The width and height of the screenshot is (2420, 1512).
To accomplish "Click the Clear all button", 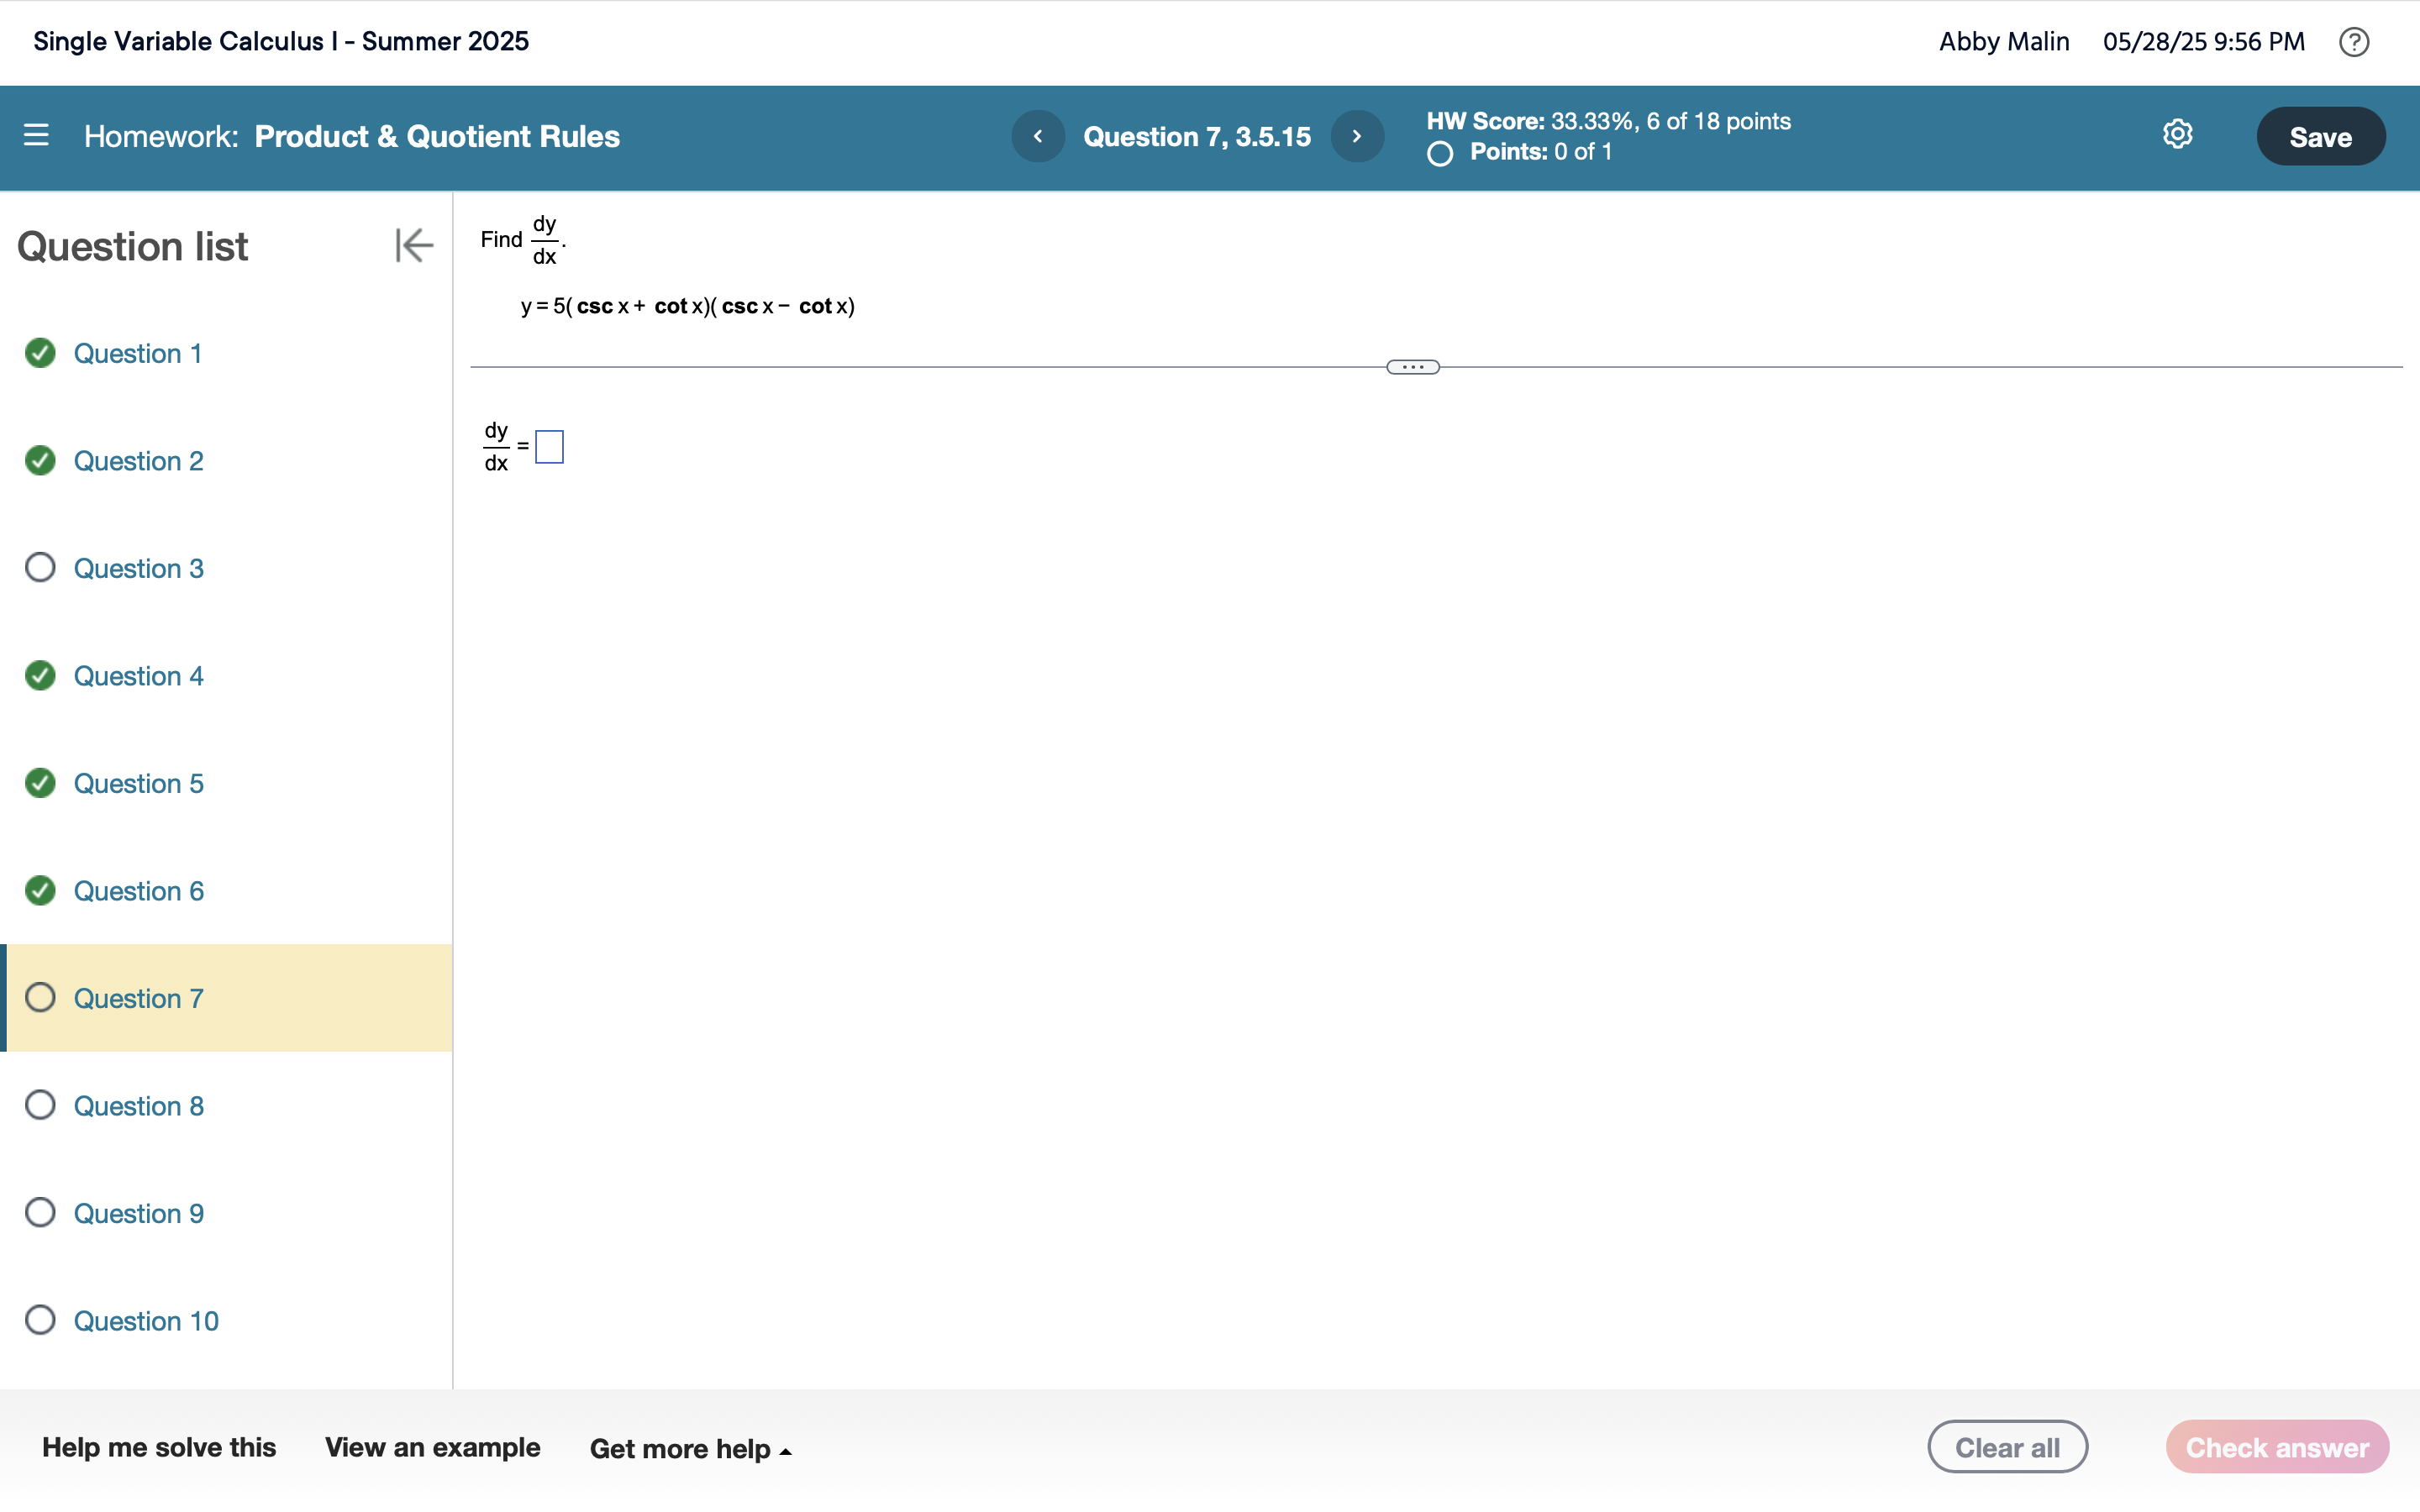I will pos(2007,1447).
